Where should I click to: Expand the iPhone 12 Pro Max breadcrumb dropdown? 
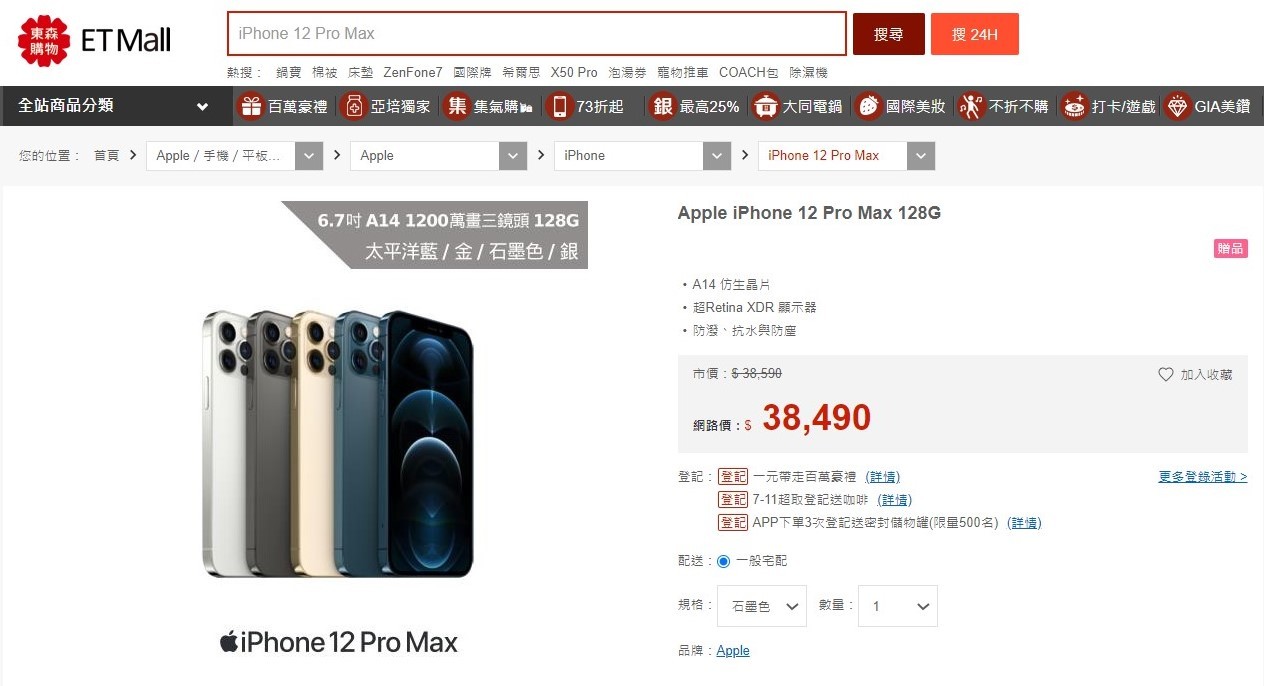point(921,156)
